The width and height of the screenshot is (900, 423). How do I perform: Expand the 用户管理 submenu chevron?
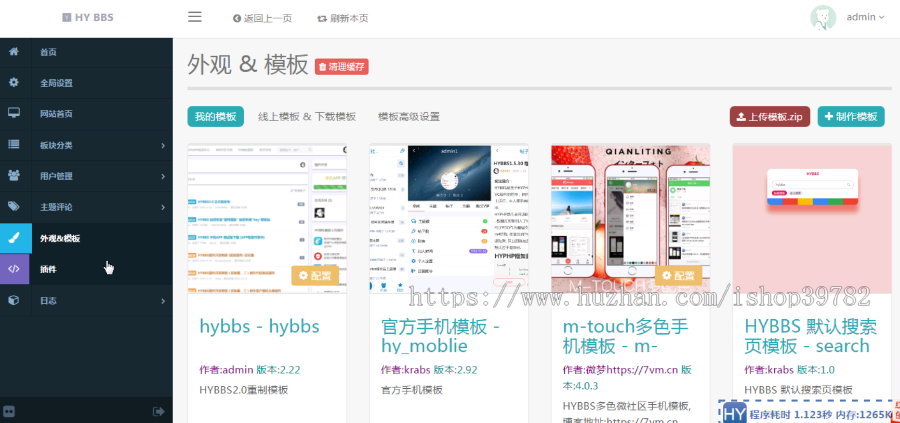click(x=163, y=176)
